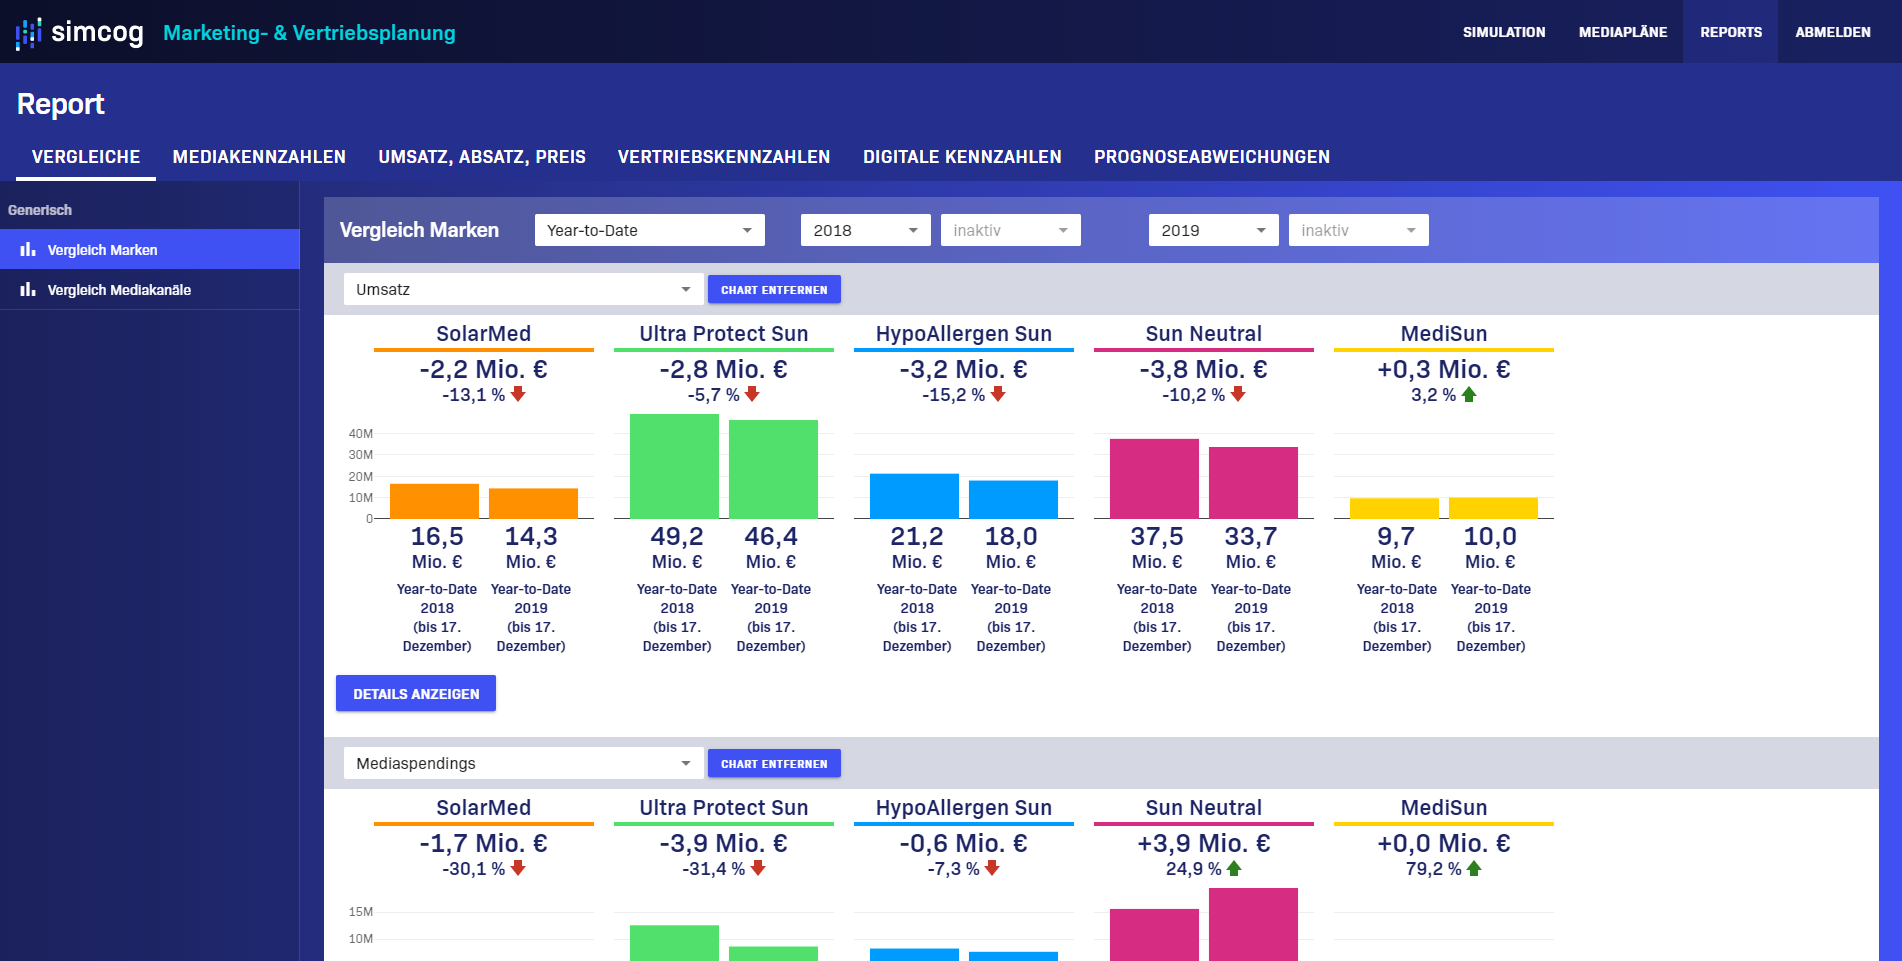This screenshot has height=961, width=1902.
Task: Click the red down arrow next to -13,1 %
Action: click(518, 394)
